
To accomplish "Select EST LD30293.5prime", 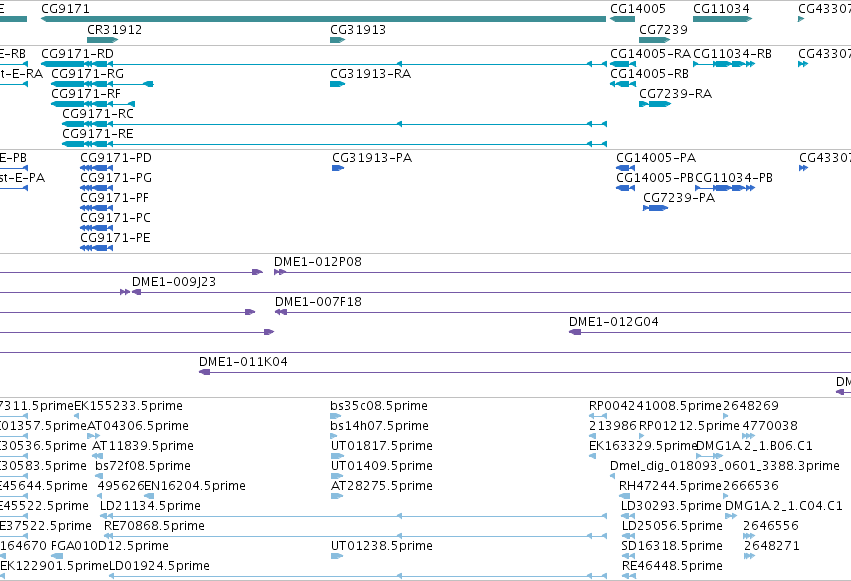I will point(628,516).
